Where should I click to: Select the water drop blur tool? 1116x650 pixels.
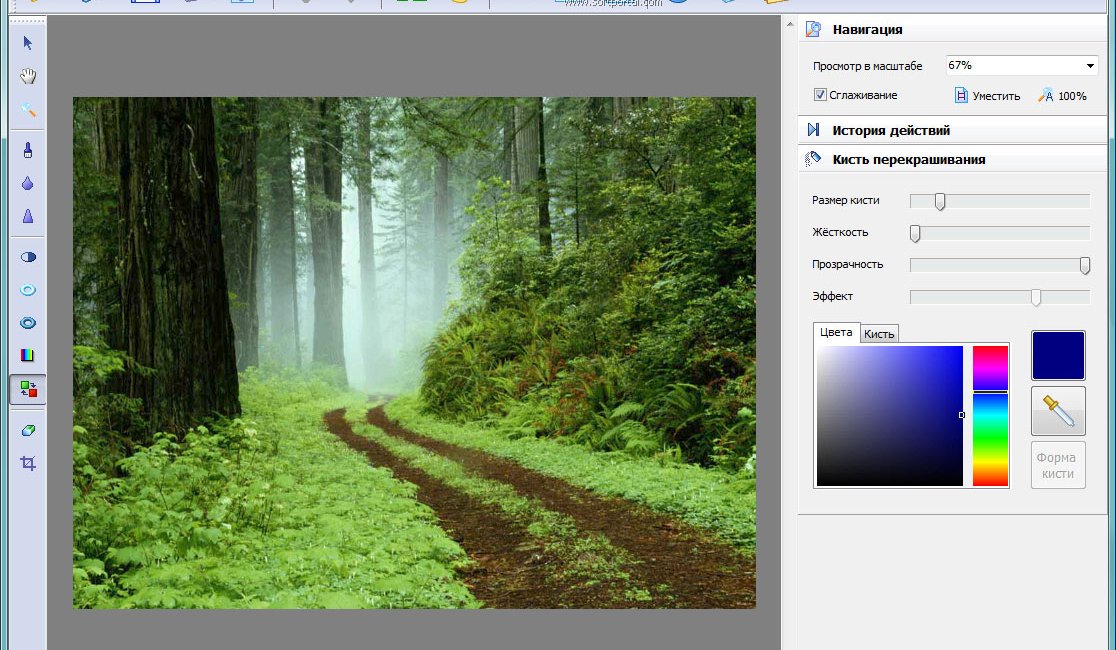click(28, 183)
